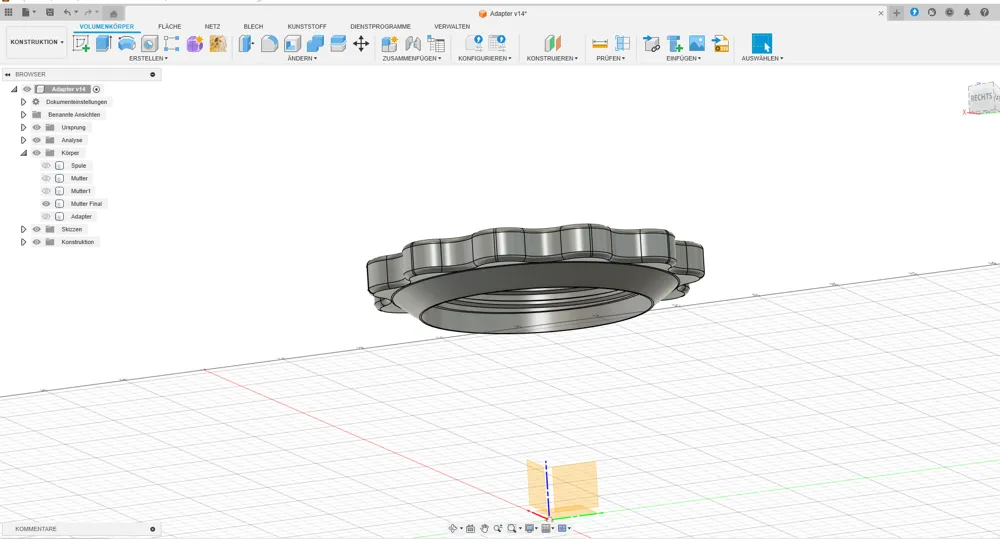Viewport: 1000px width, 539px height.
Task: Click the Joint tool icon
Action: coord(413,43)
